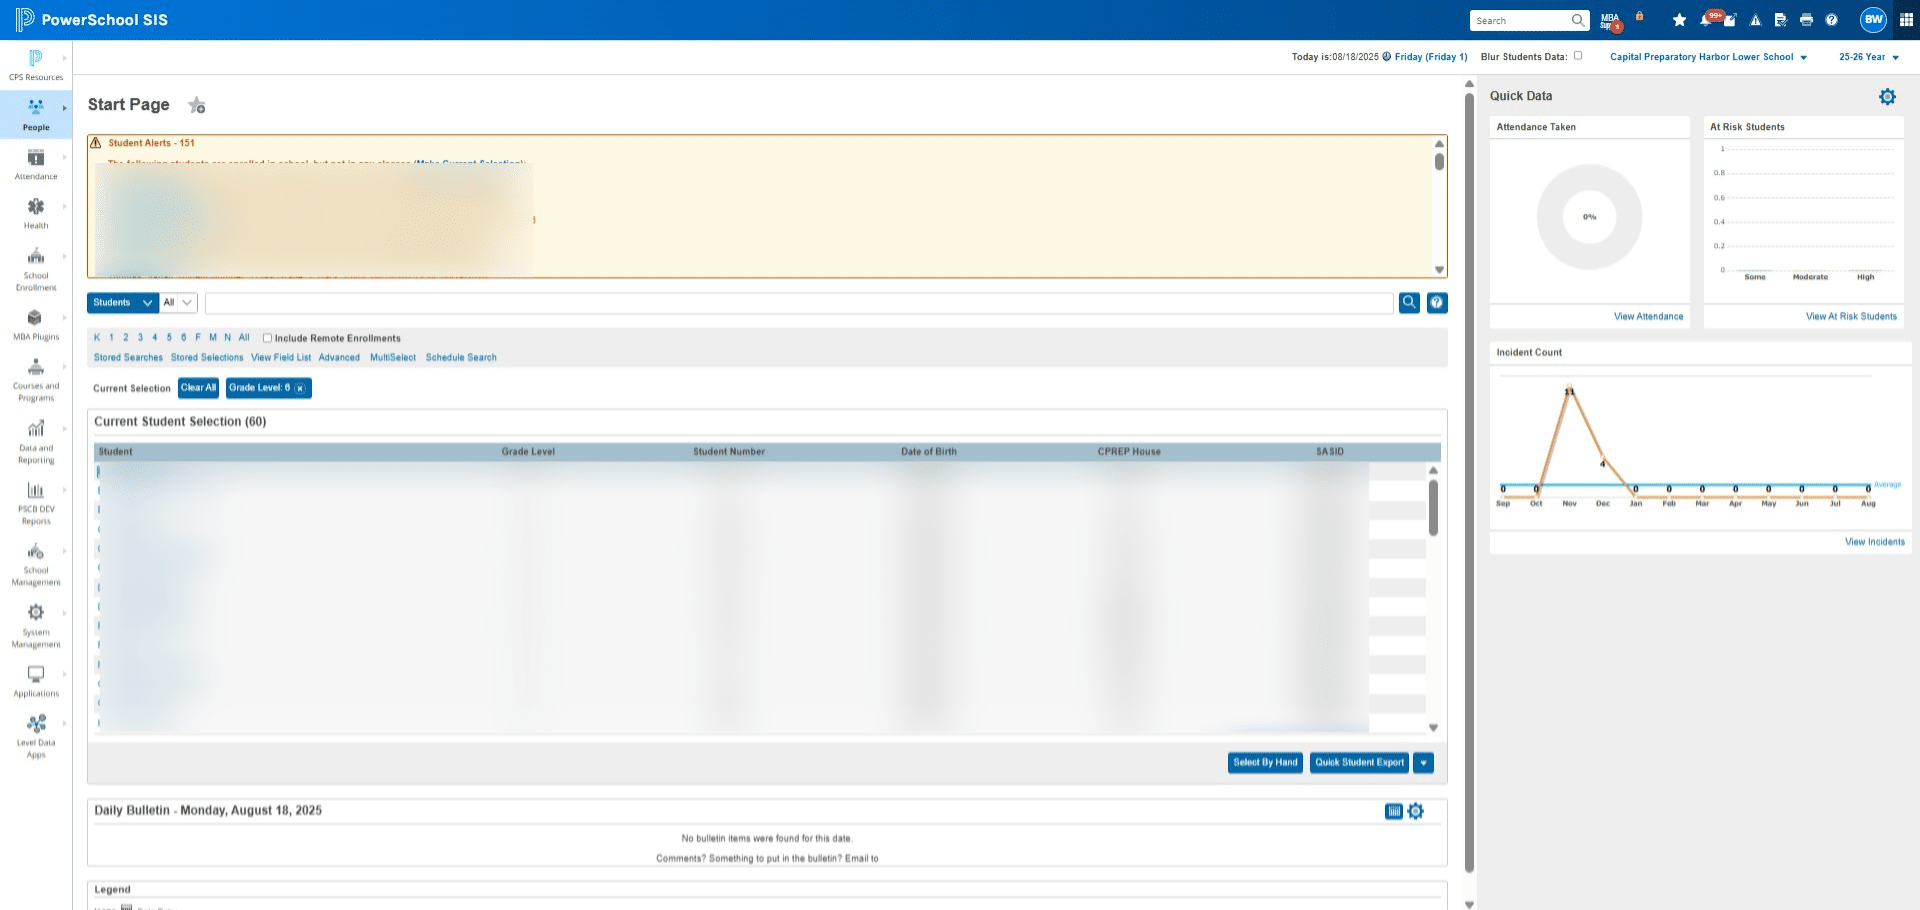This screenshot has height=910, width=1920.
Task: Click the student list scrollbar thumb
Action: tap(1433, 507)
